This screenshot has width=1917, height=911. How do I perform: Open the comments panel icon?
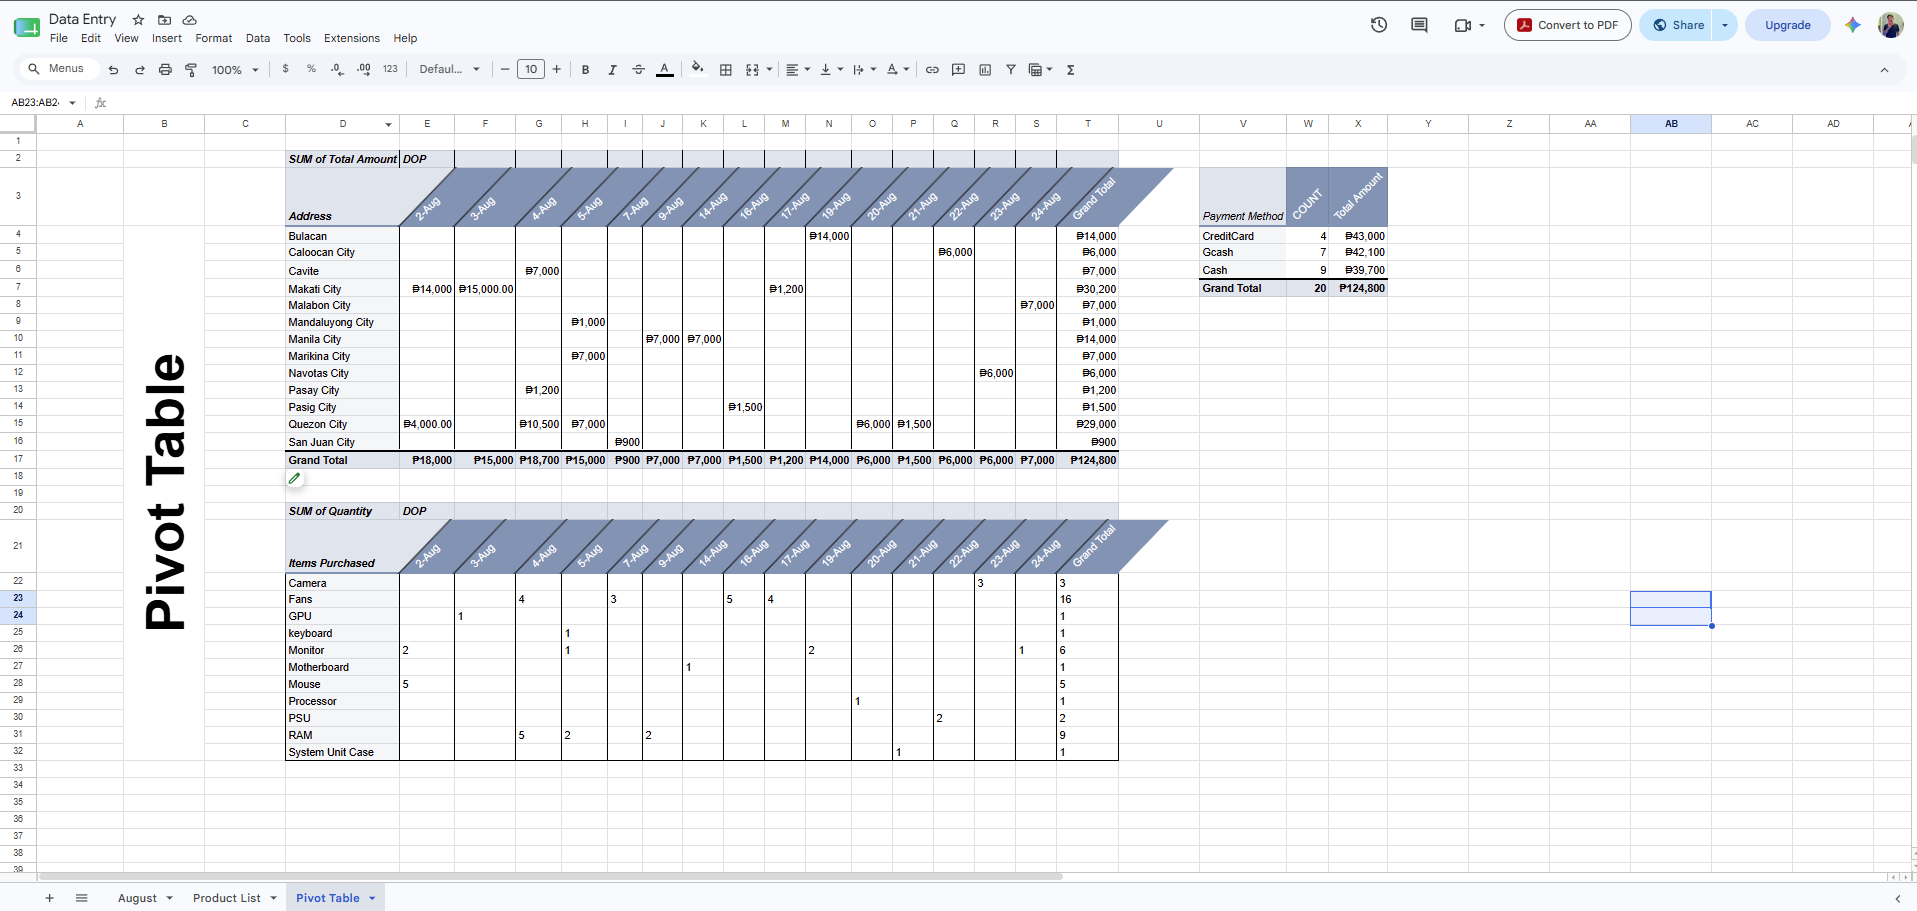1419,25
